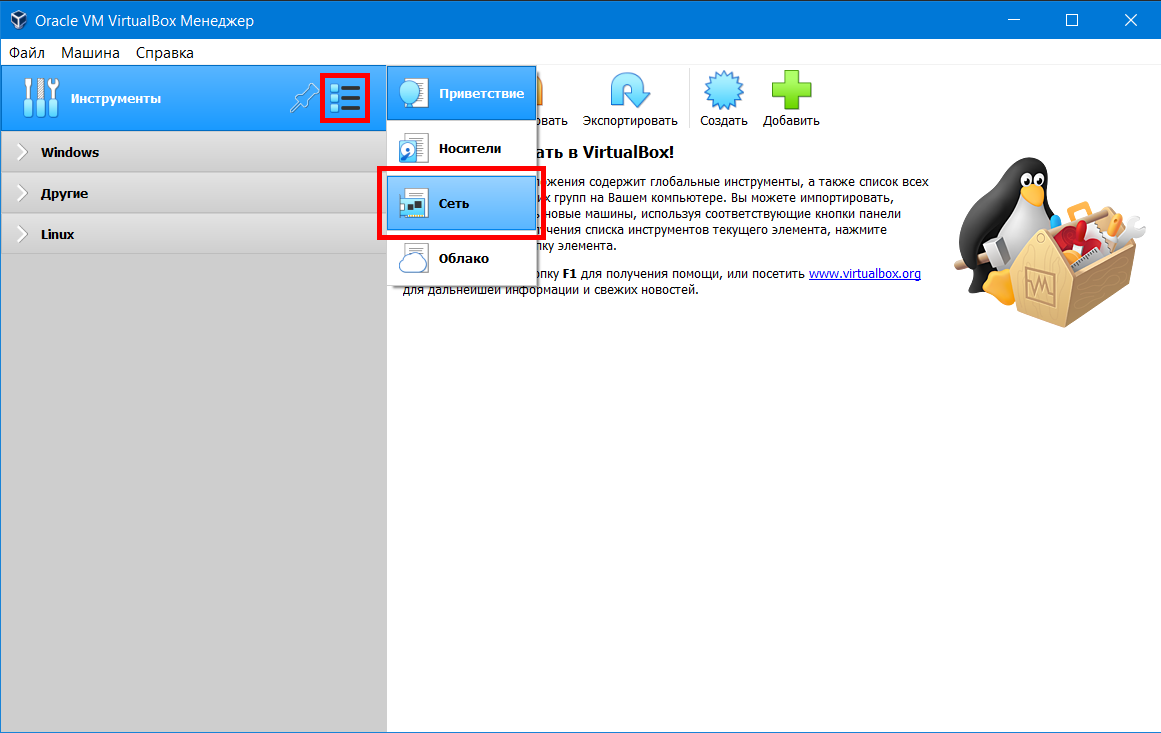
Task: Choose Сеть in the tools popup
Action: click(x=461, y=203)
